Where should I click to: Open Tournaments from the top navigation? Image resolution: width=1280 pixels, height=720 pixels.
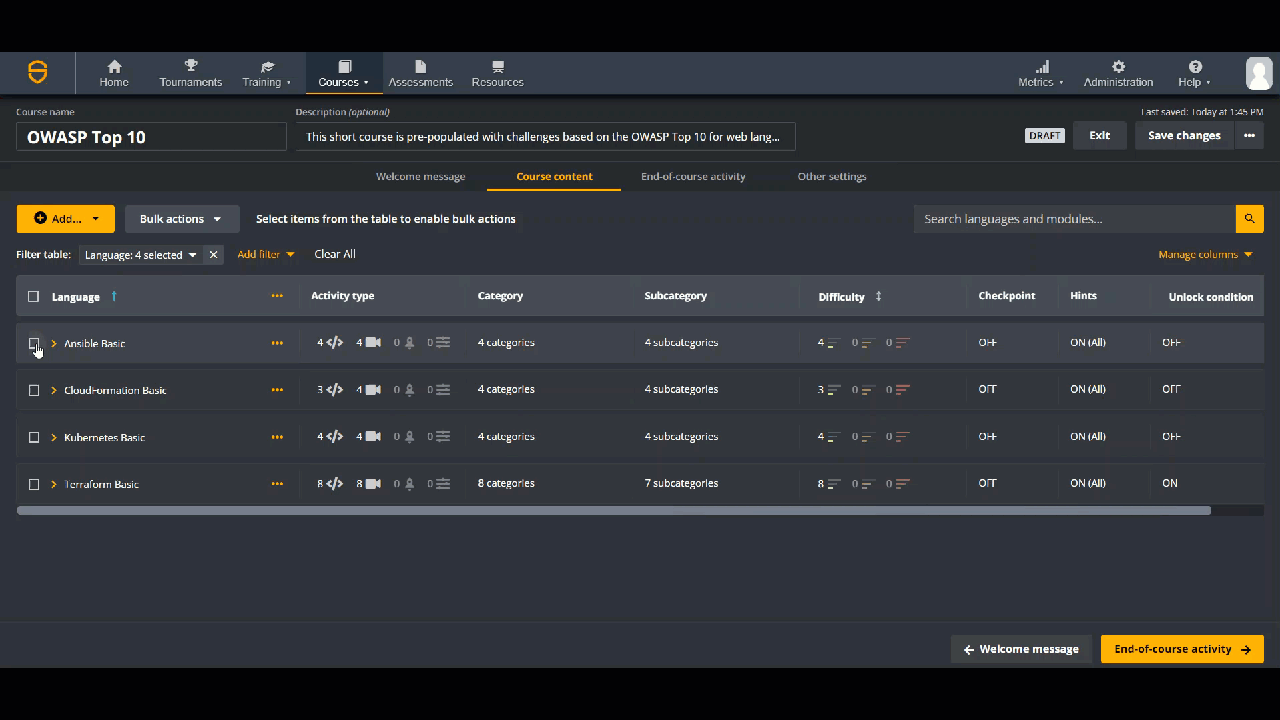190,74
